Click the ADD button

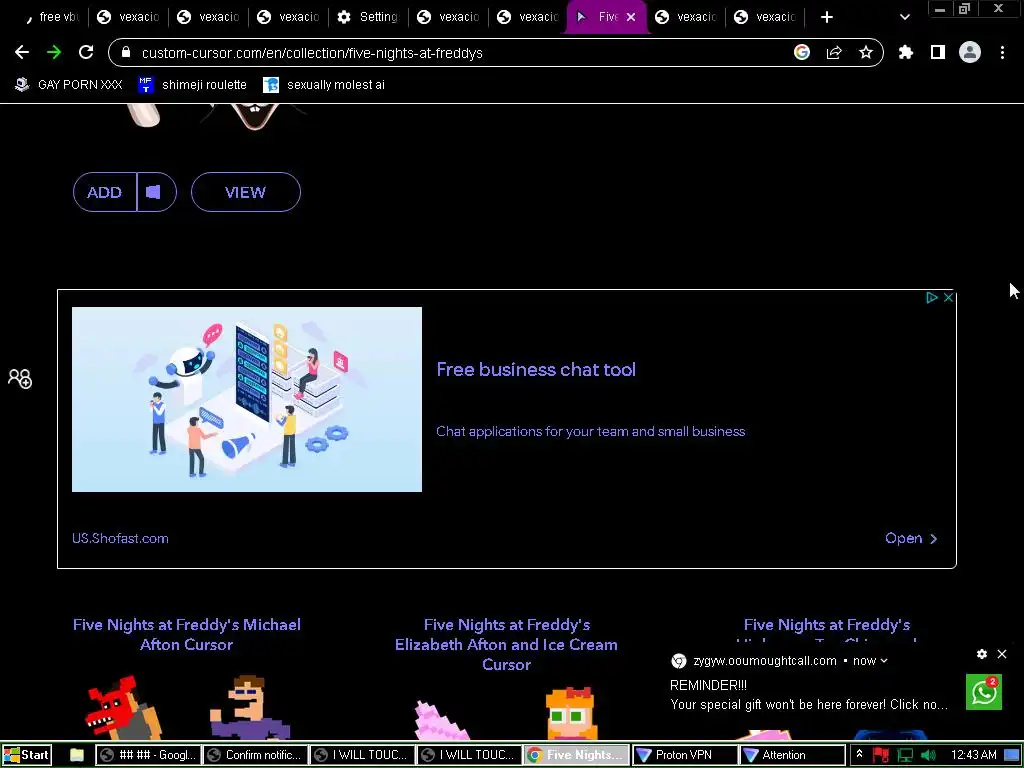pyautogui.click(x=104, y=192)
